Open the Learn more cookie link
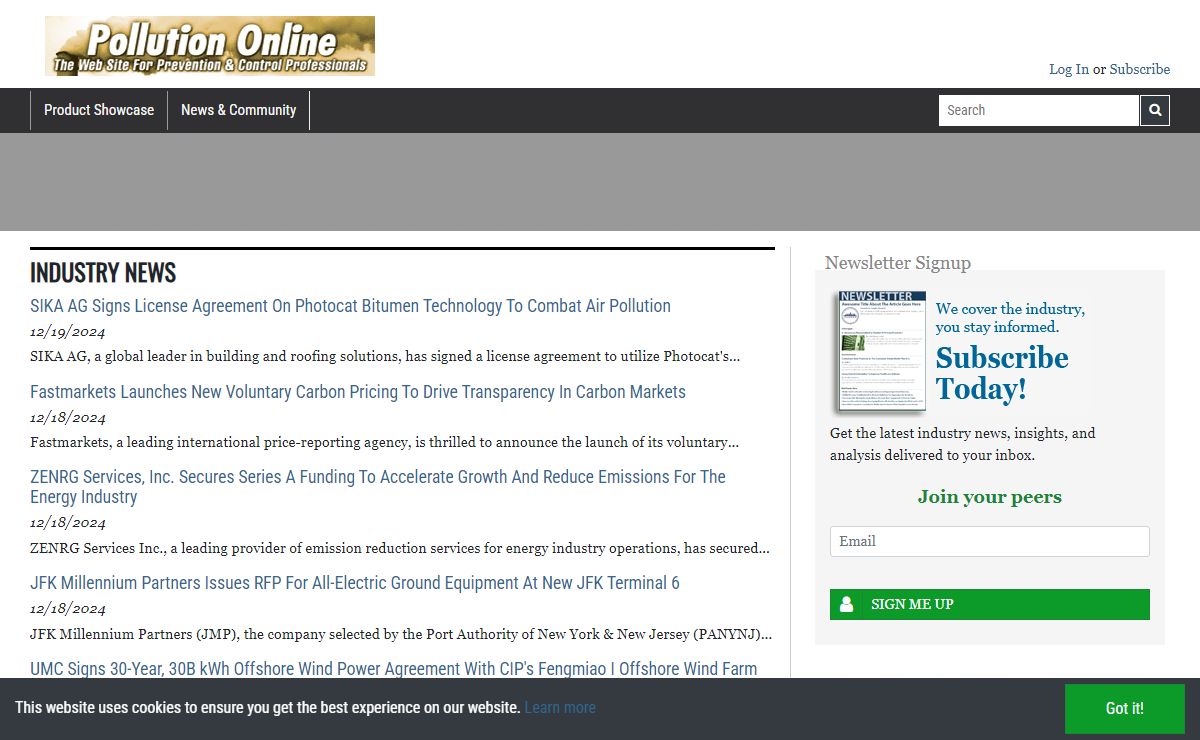 560,707
